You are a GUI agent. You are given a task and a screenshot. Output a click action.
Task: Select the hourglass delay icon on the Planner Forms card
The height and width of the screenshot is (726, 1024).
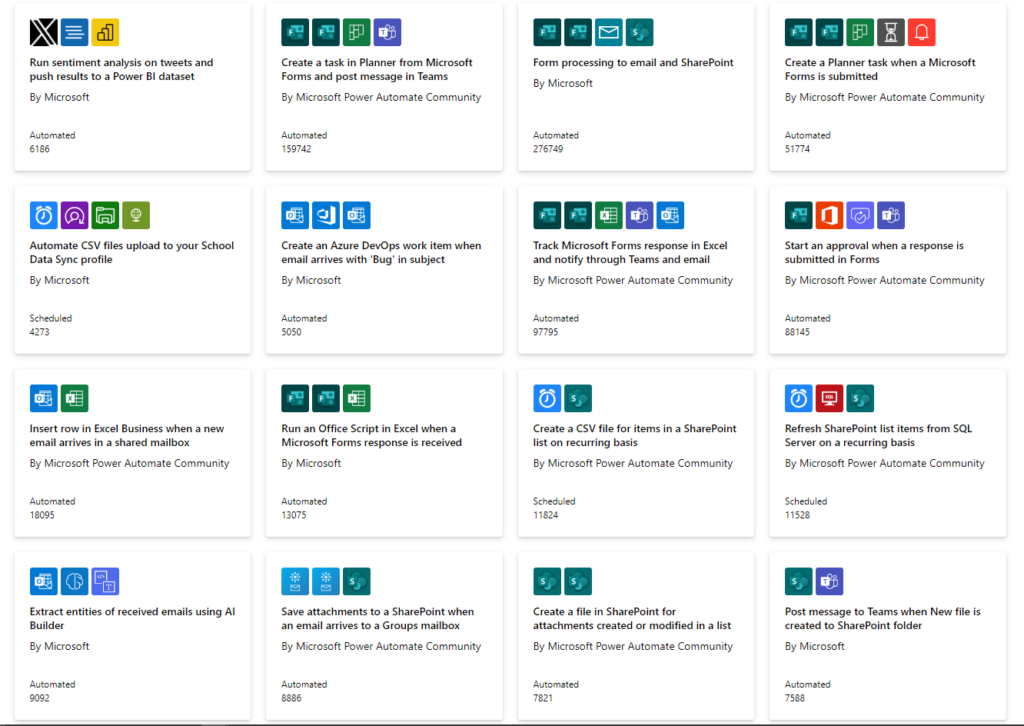pos(890,32)
